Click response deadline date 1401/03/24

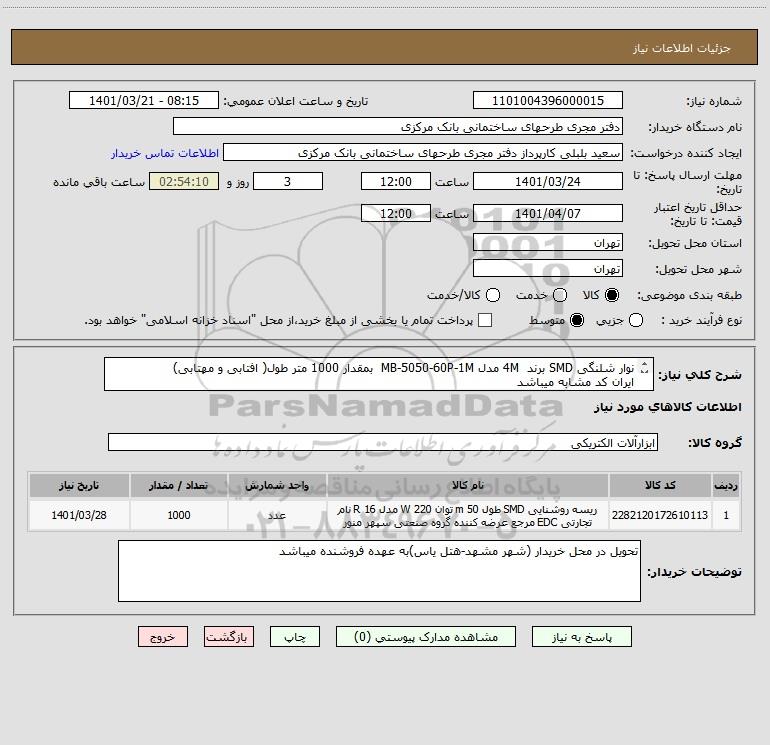coord(548,181)
